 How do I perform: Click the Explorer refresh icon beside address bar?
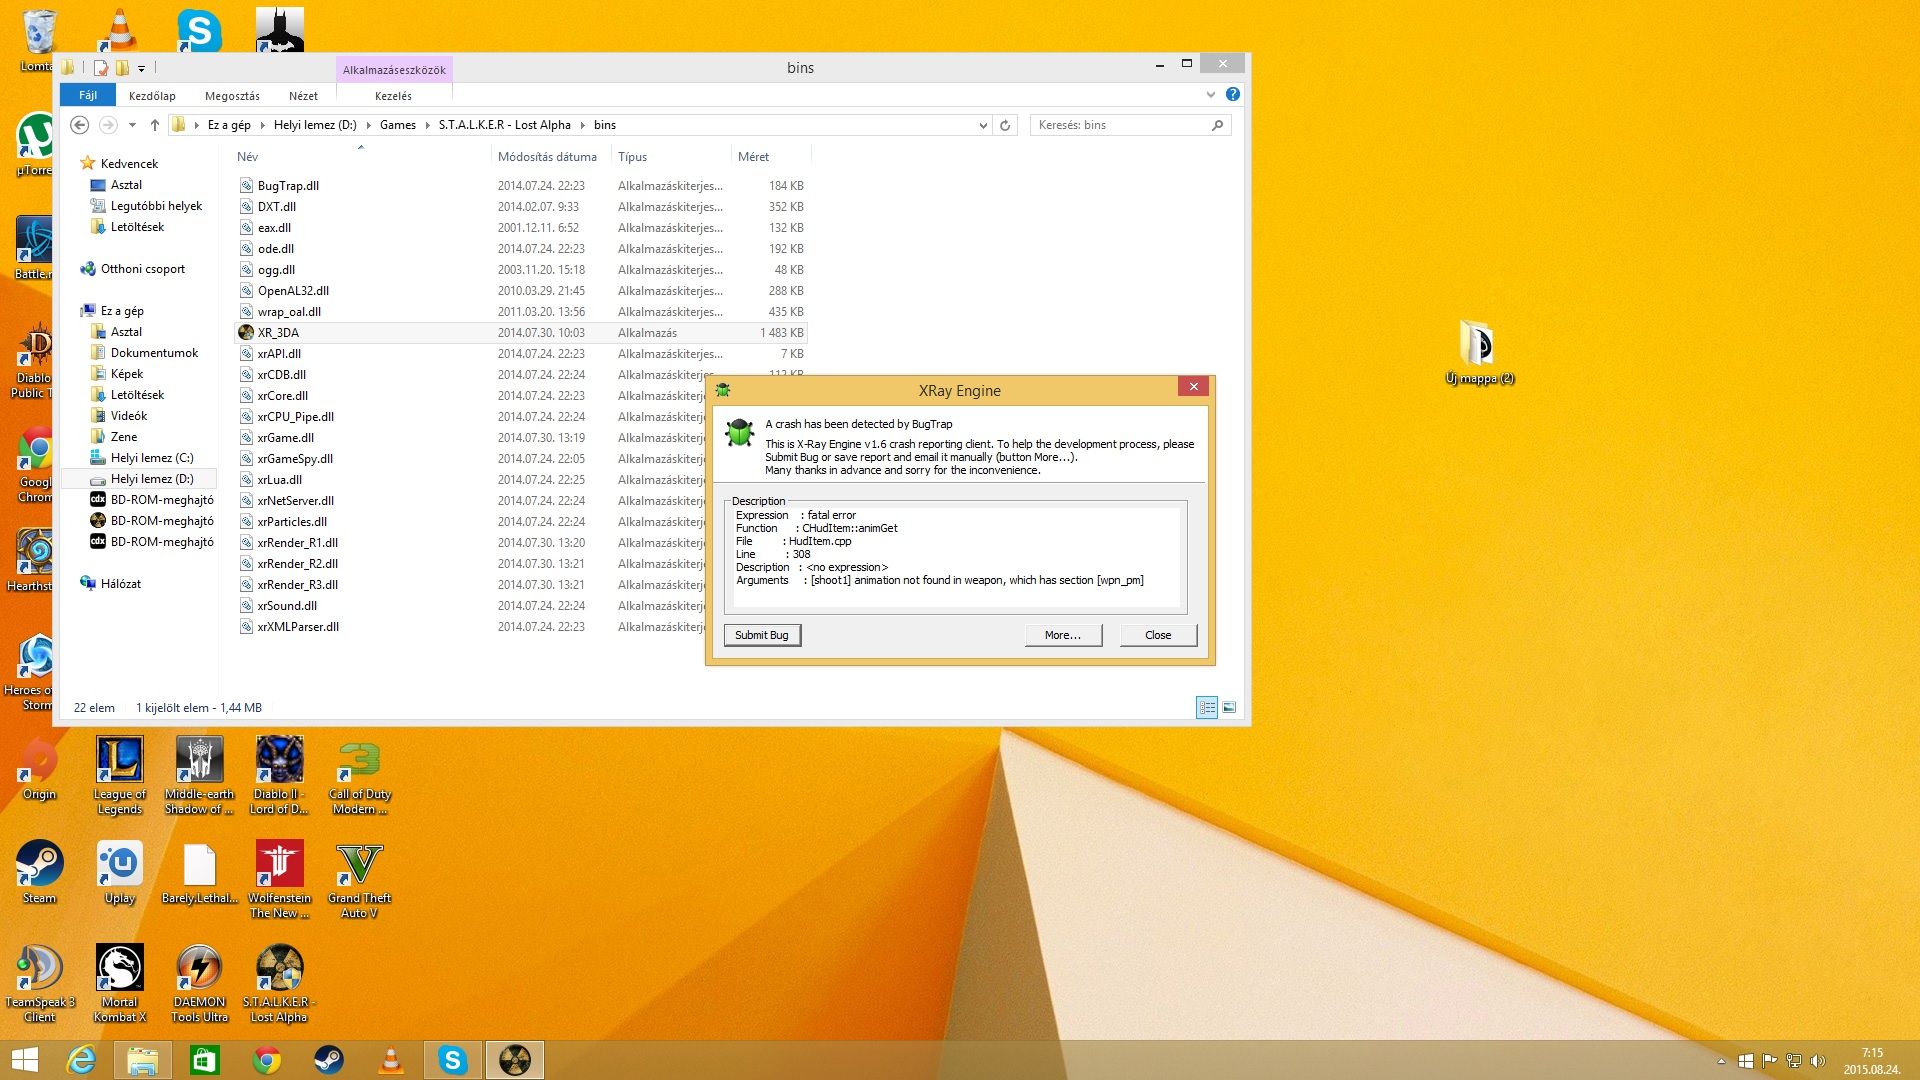1005,125
